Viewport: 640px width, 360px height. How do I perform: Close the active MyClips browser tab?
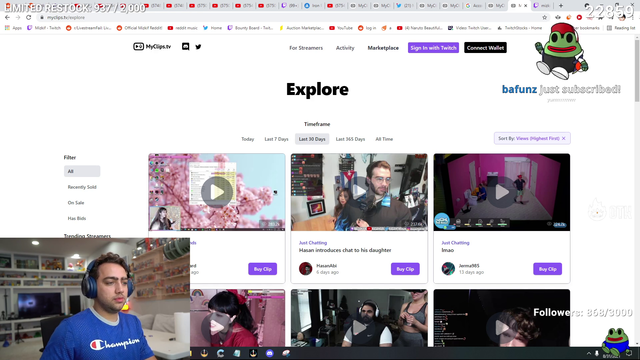point(525,6)
